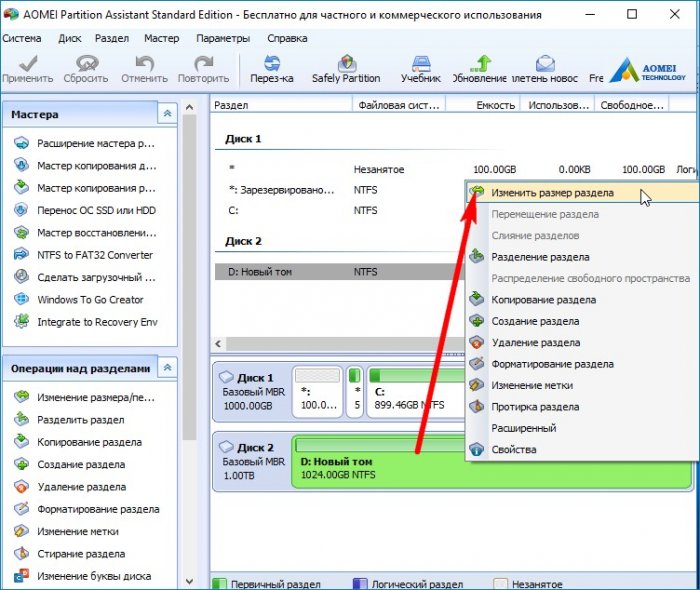Select Изменить размер раздела in context menu
The height and width of the screenshot is (590, 700).
tap(582, 193)
